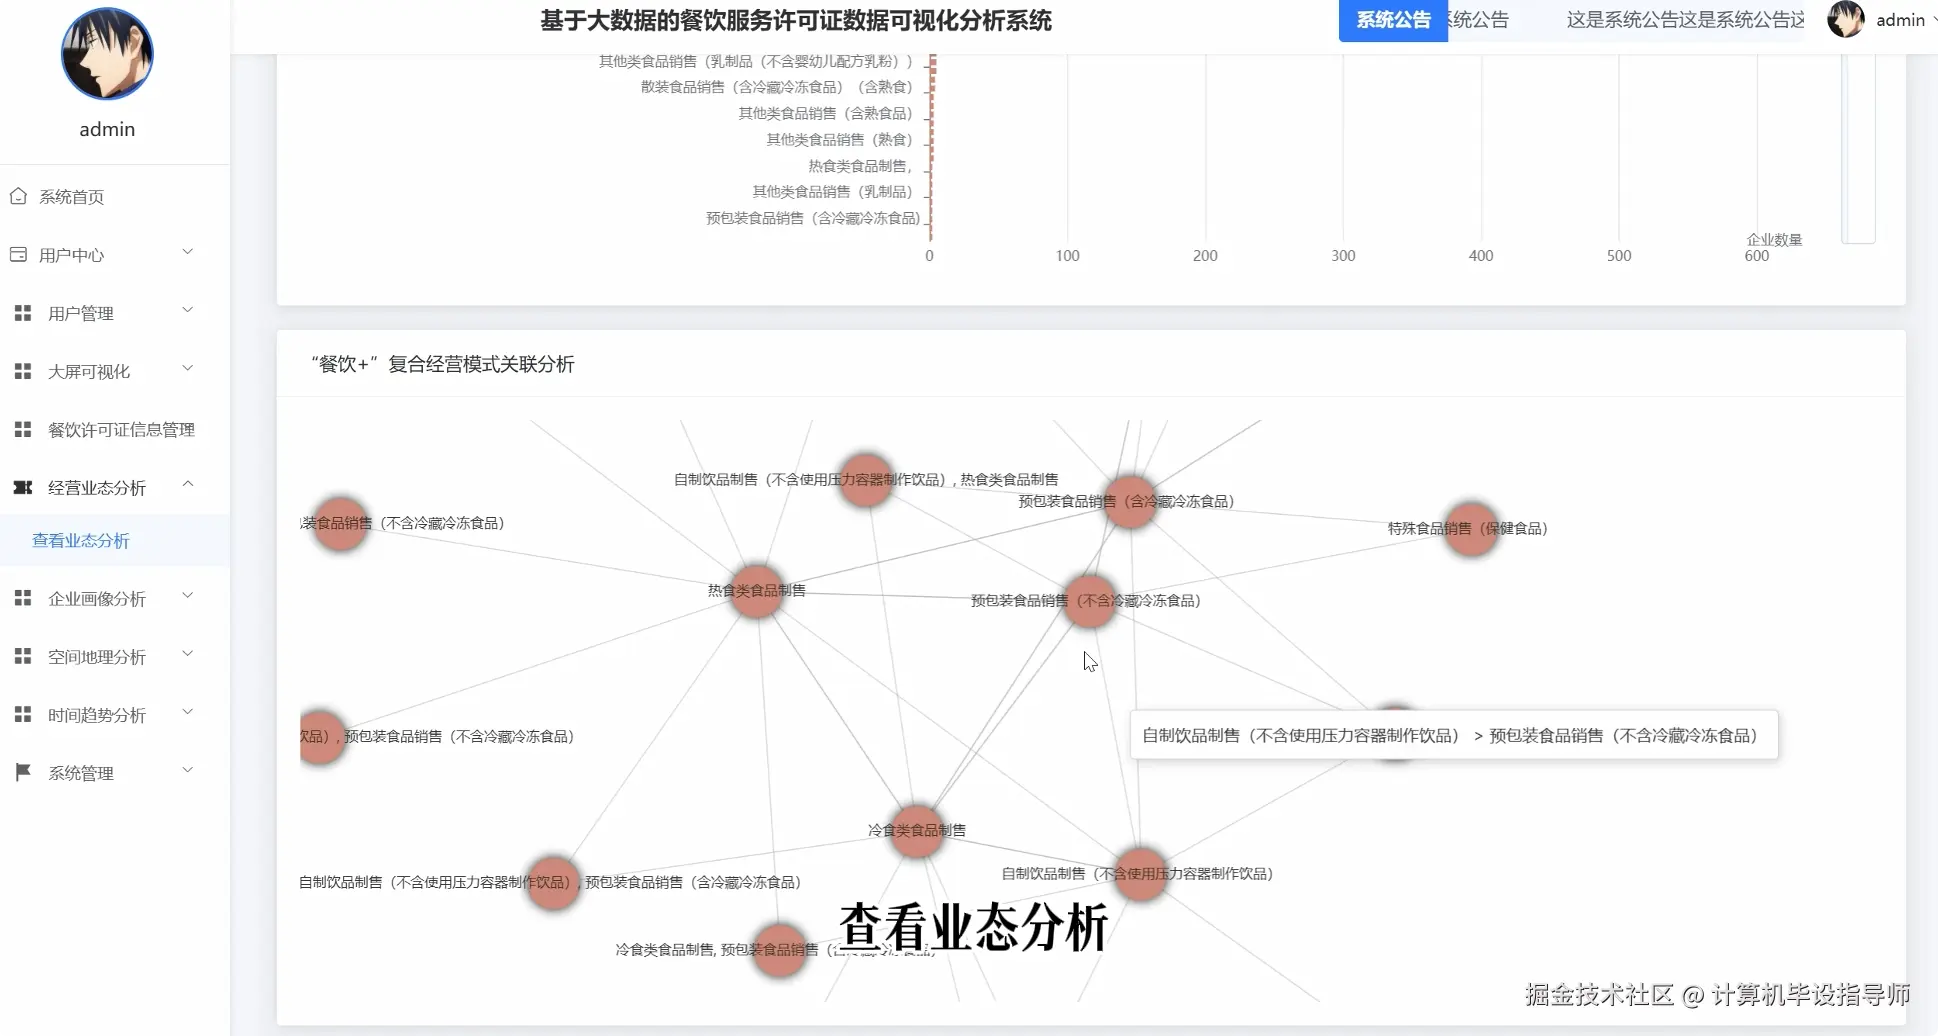Click the 企业画像分析 grid icon

pyautogui.click(x=23, y=598)
